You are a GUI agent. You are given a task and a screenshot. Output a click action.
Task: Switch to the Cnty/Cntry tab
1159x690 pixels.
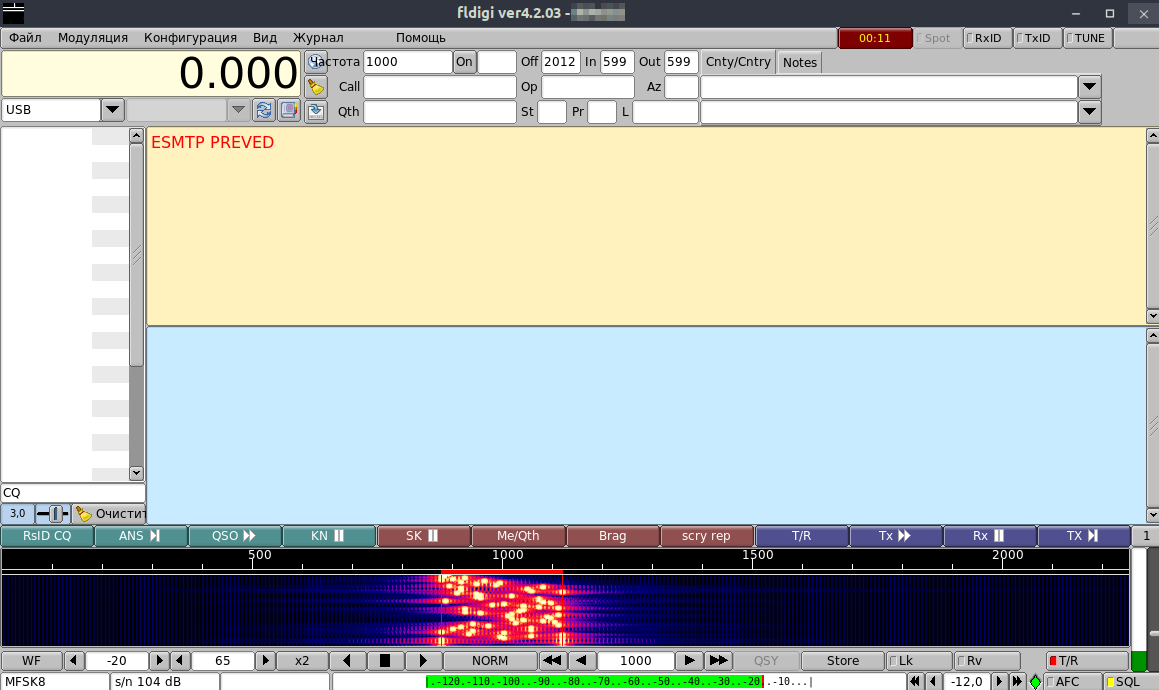coord(738,62)
